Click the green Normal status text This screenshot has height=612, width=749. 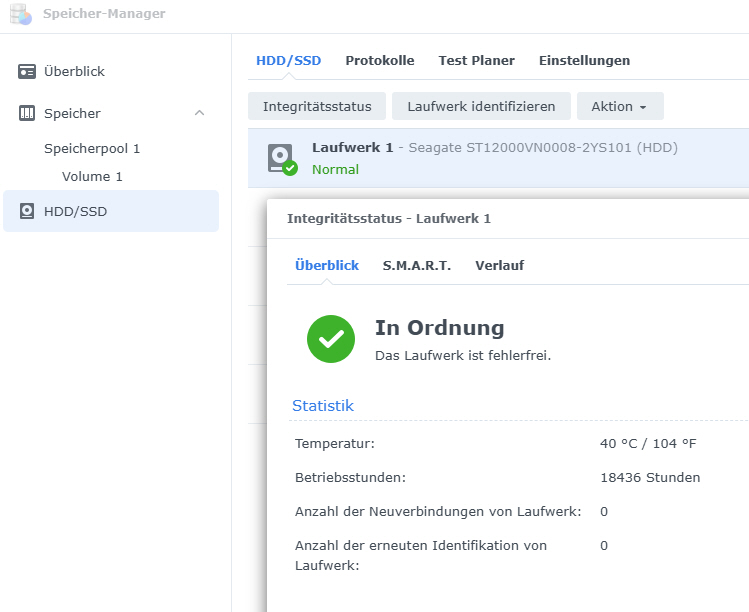click(335, 170)
